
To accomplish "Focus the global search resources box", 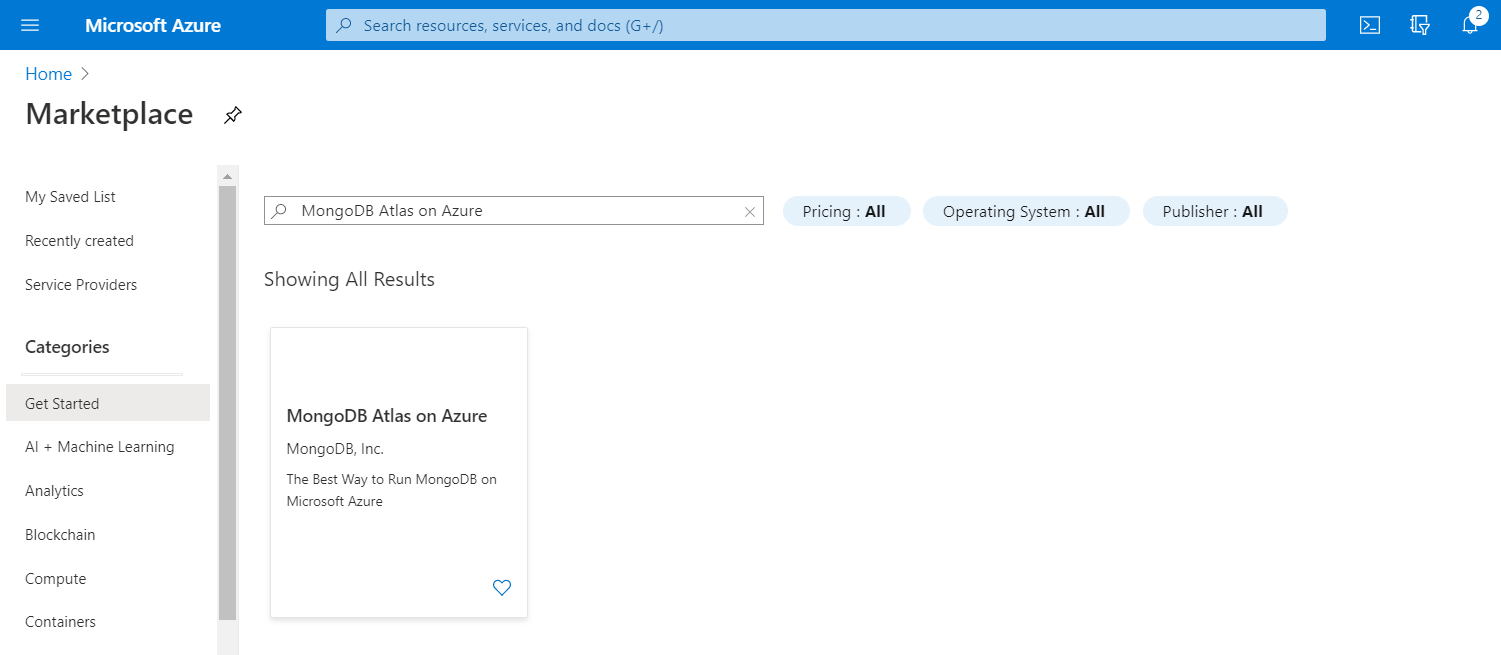I will point(825,25).
